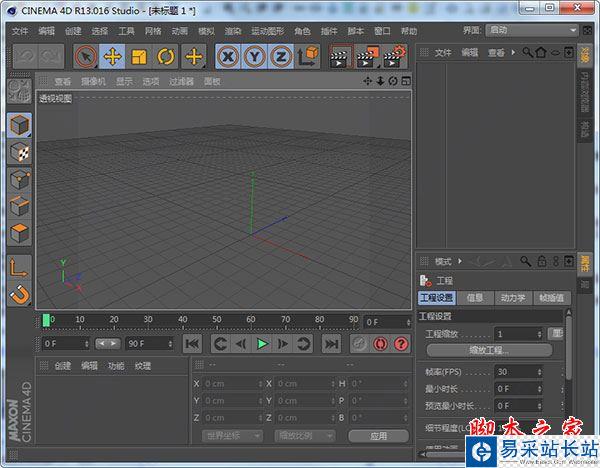600x468 pixels.
Task: Switch to the 工程设置 tab
Action: tap(437, 298)
